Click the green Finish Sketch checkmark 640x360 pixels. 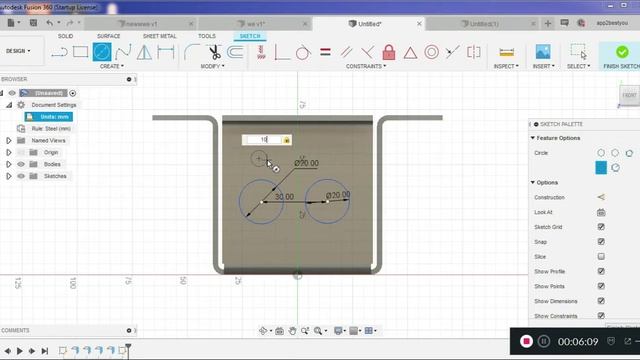[622, 52]
